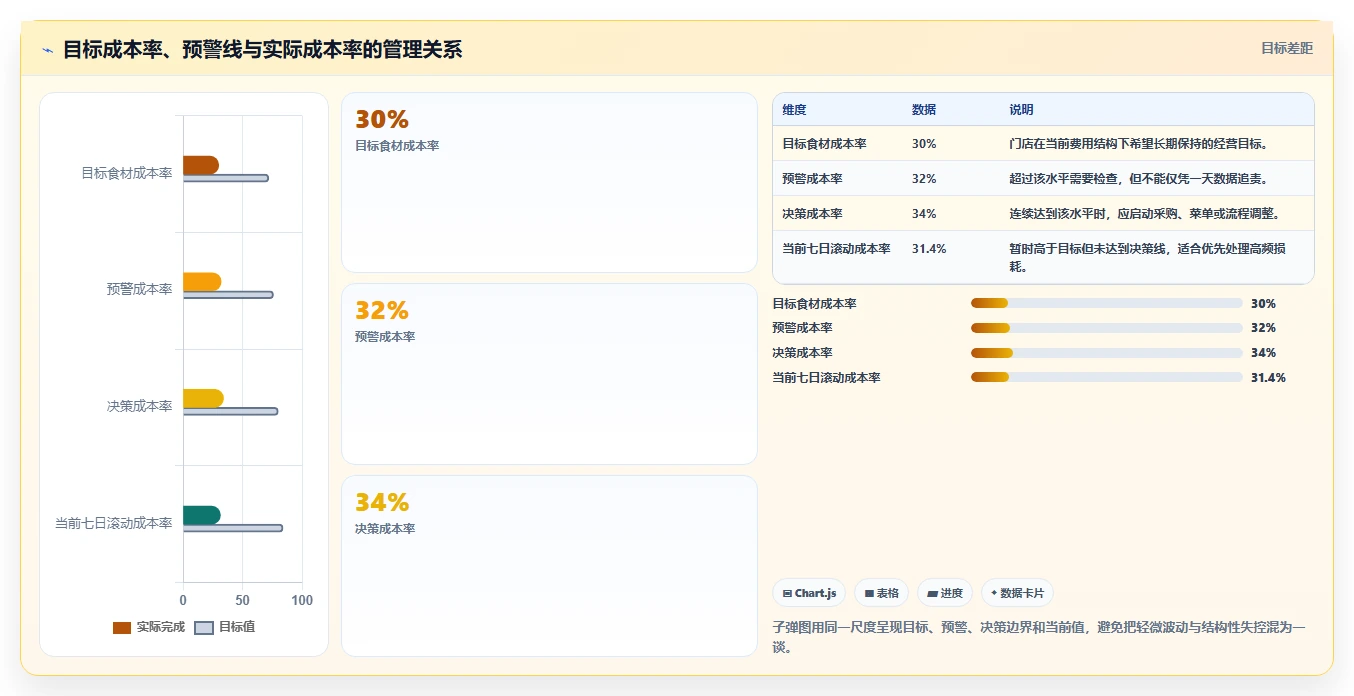Click the 当前七日滚动成本率 chart axis label
Screen dimensions: 1354x696
click(x=114, y=523)
